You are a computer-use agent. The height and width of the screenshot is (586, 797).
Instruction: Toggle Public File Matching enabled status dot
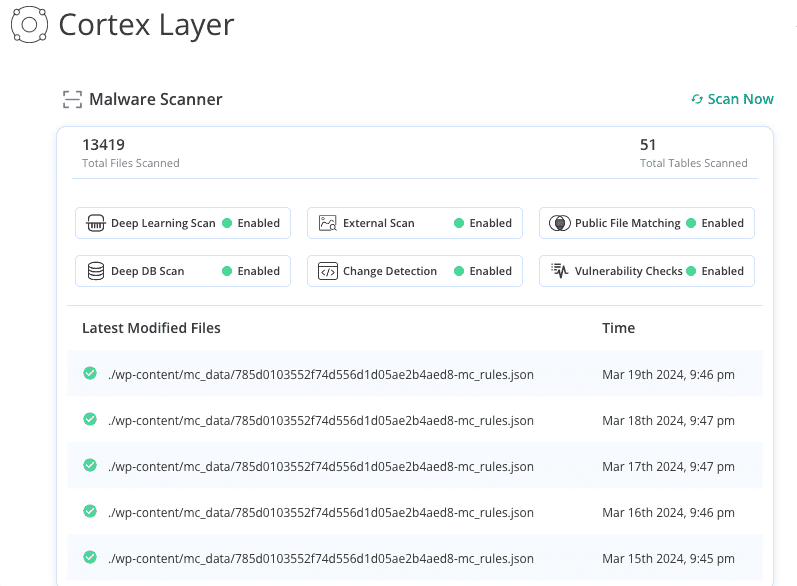tap(691, 223)
